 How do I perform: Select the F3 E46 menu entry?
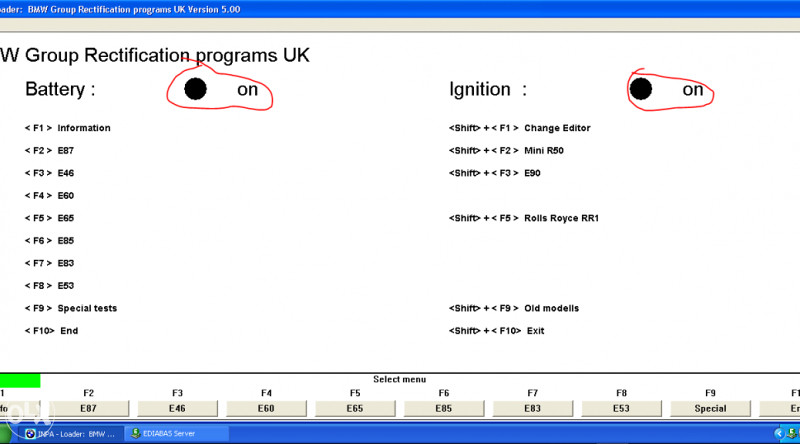[49, 173]
